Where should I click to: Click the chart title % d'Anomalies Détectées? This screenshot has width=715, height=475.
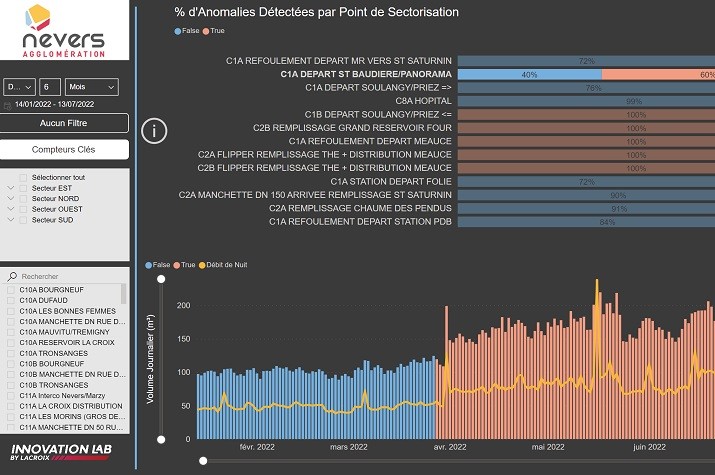[x=316, y=12]
